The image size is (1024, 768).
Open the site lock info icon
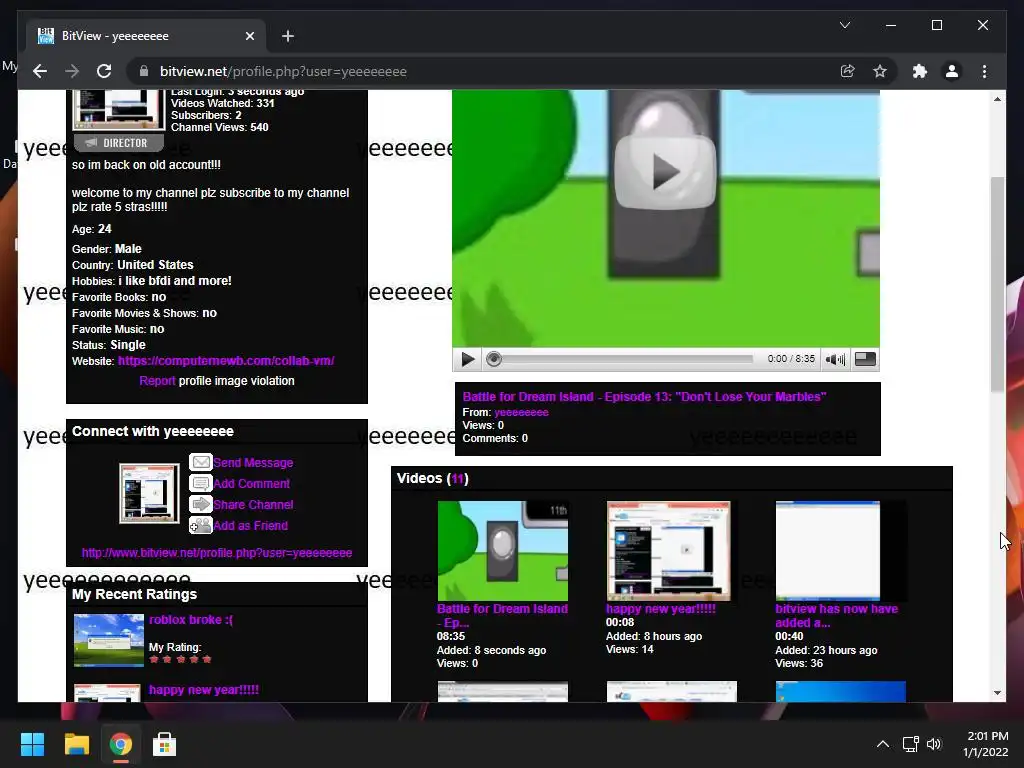pyautogui.click(x=144, y=71)
